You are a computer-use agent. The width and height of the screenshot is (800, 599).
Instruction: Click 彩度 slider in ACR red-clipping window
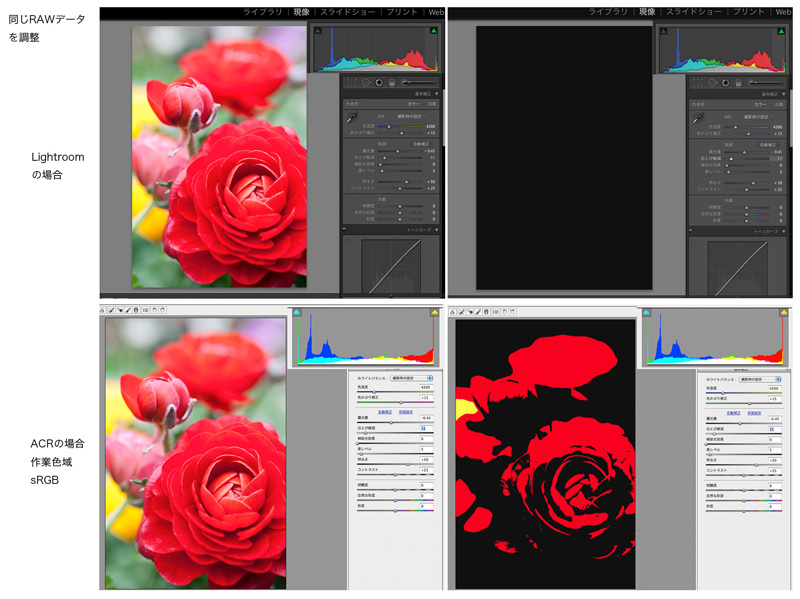point(744,511)
